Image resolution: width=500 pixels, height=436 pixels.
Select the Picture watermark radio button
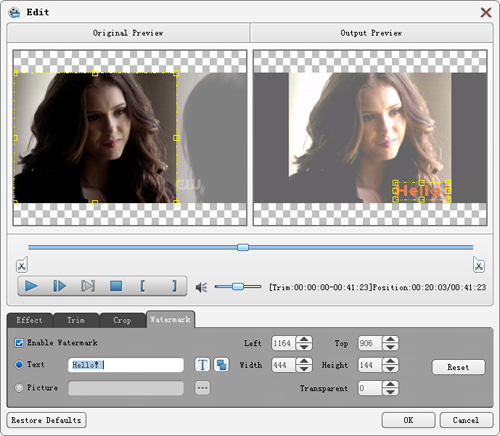click(x=19, y=388)
